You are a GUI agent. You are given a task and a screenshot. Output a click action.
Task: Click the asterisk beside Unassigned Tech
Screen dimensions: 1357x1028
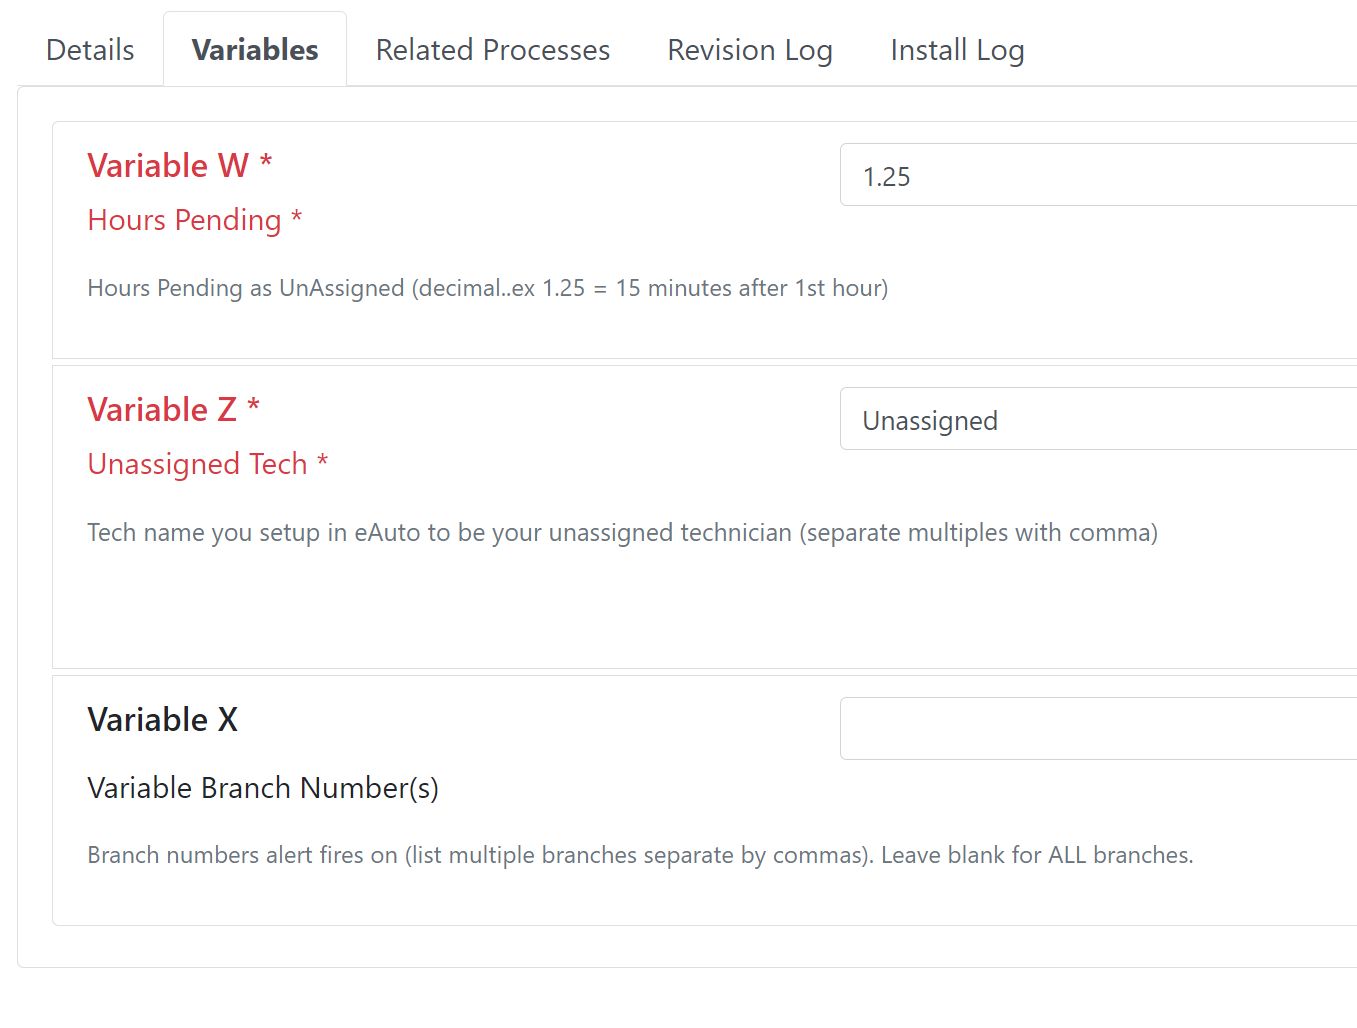322,460
